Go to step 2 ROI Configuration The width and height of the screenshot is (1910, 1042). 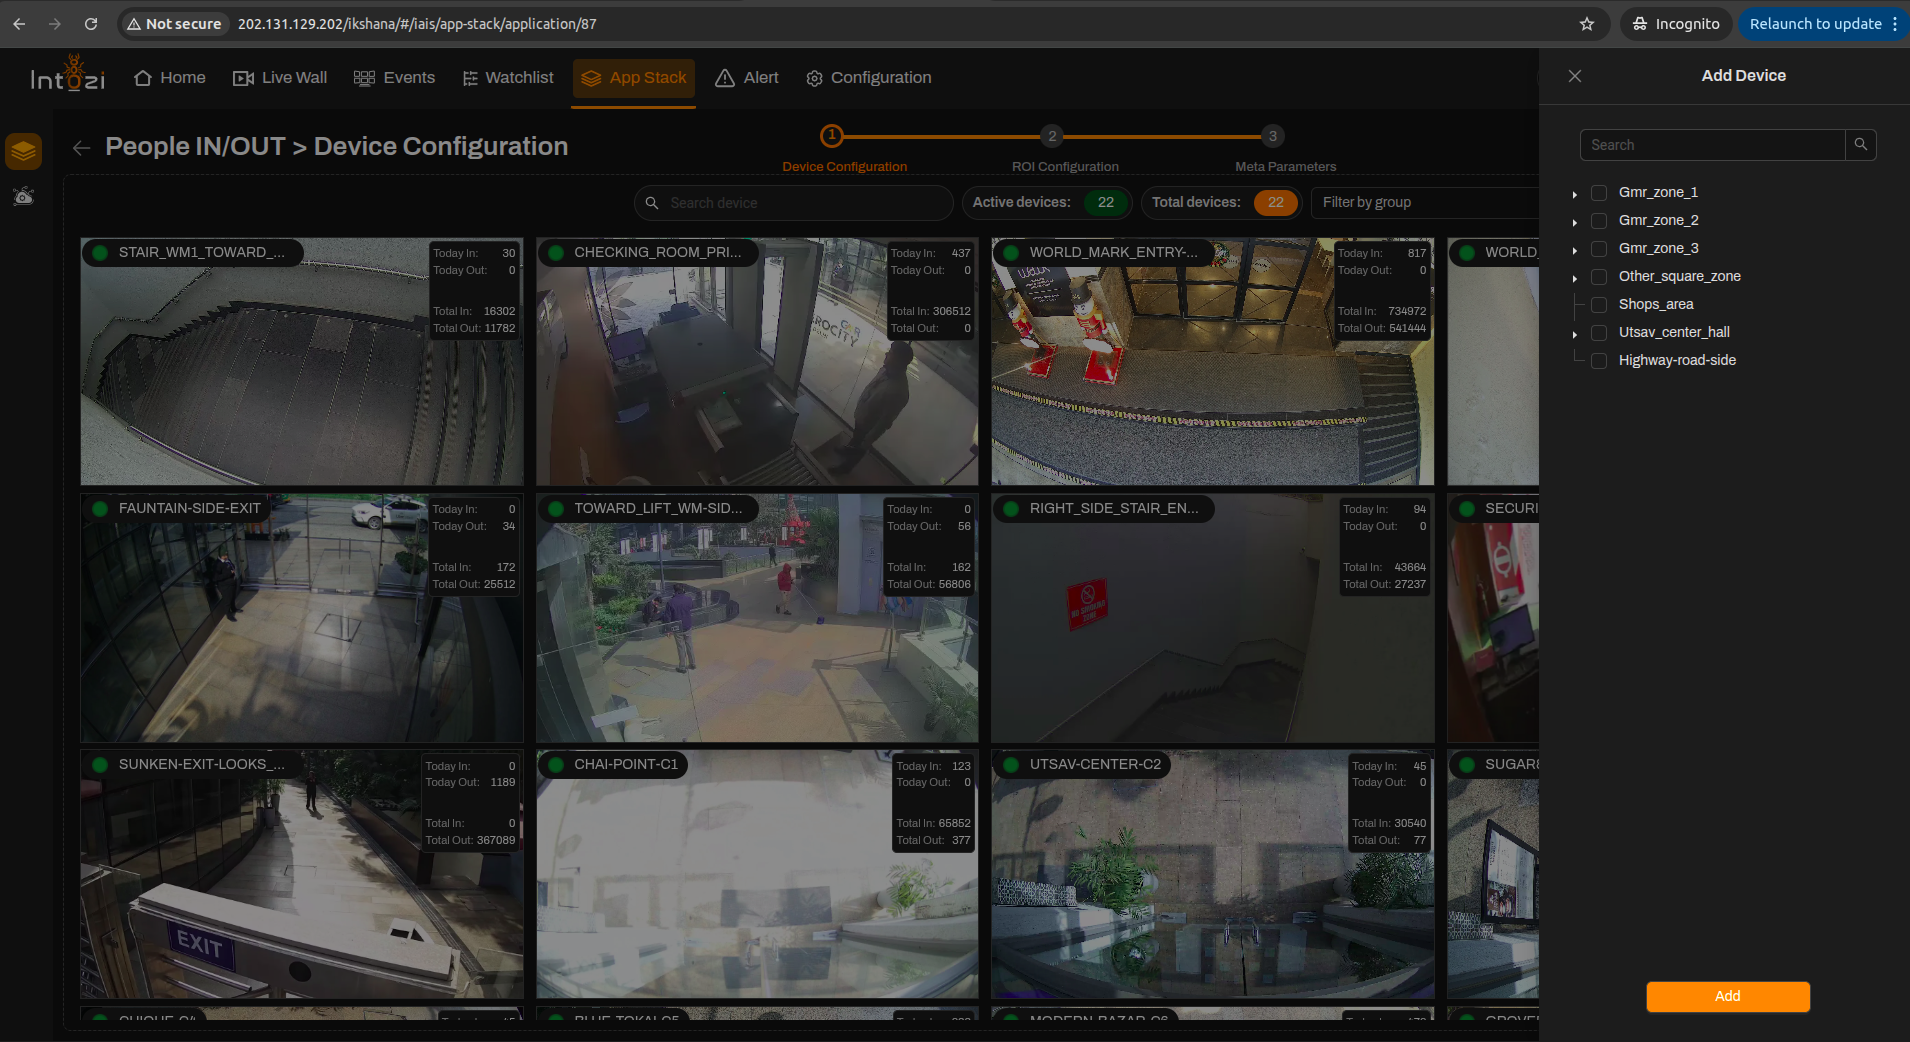point(1051,136)
